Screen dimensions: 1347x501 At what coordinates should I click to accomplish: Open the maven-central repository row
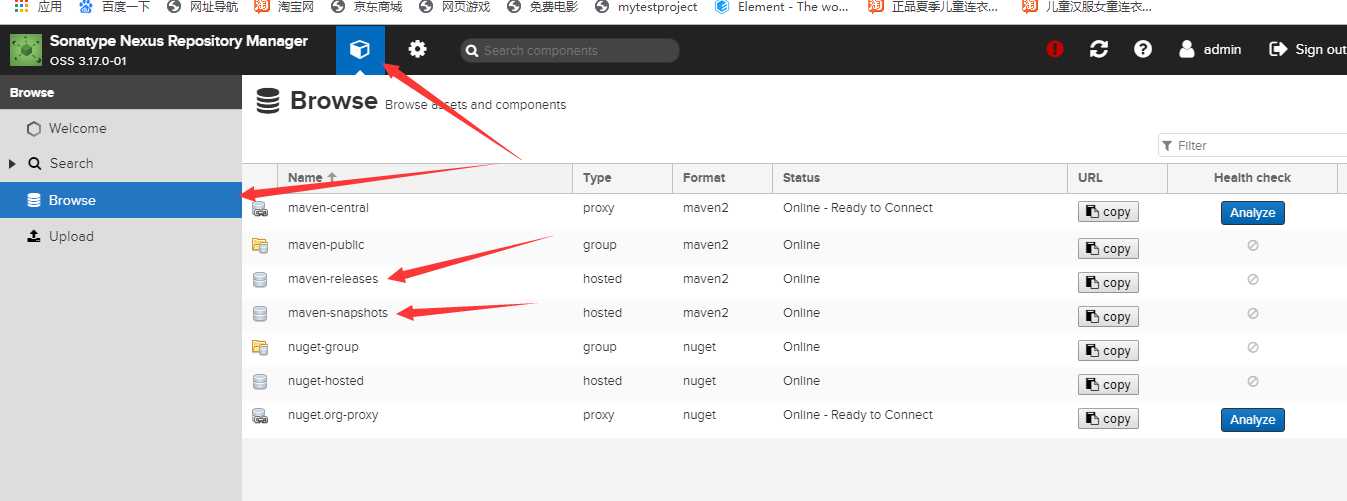coord(794,210)
